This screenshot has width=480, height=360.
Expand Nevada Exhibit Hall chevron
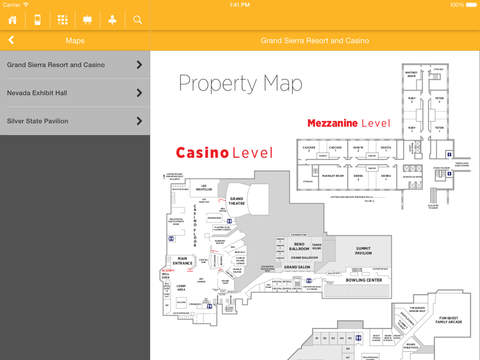[139, 93]
